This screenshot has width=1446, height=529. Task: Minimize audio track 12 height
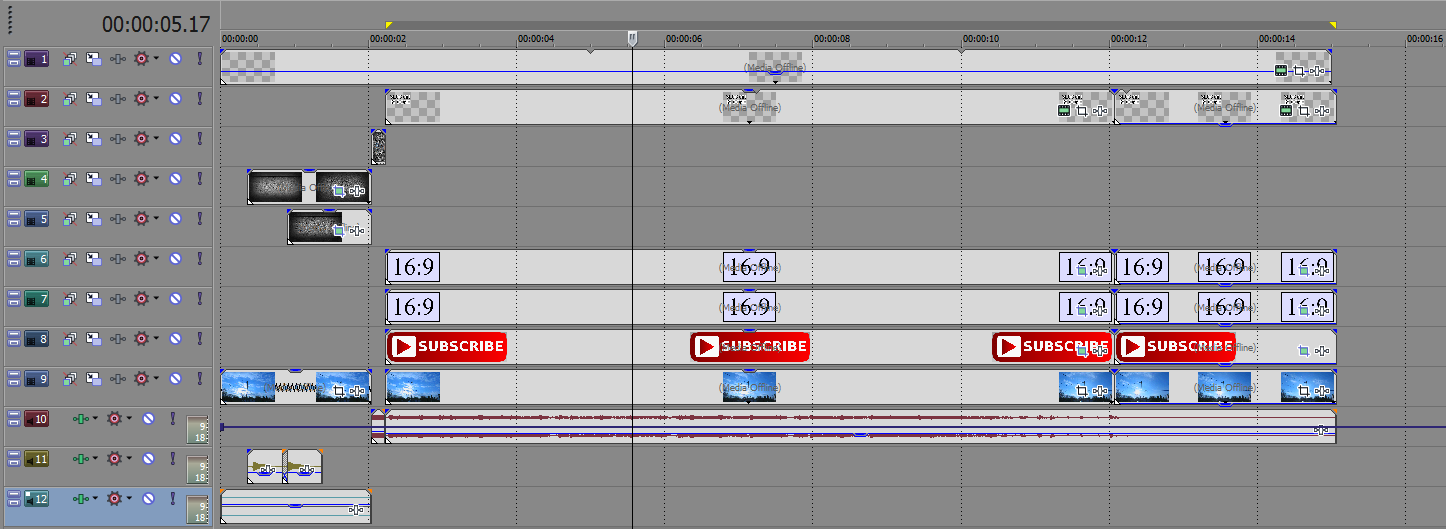[x=14, y=499]
